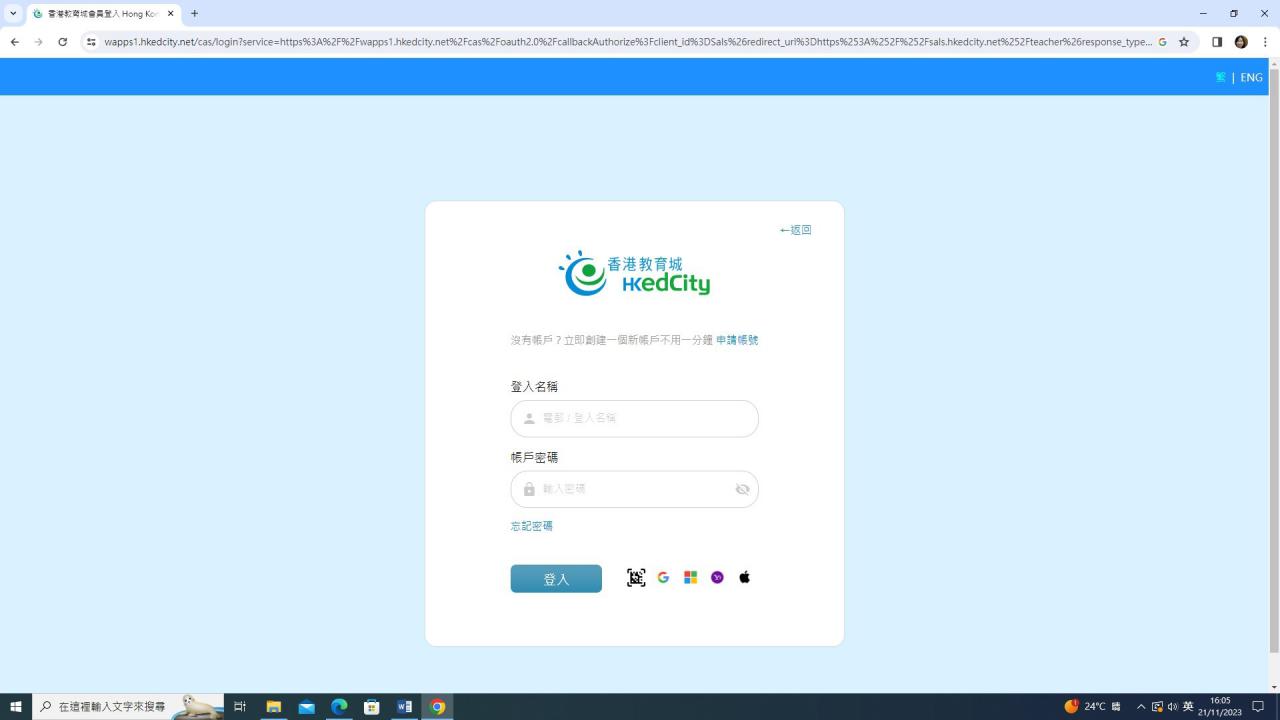Viewport: 1280px width, 720px height.
Task: Reload the page
Action: (x=62, y=42)
